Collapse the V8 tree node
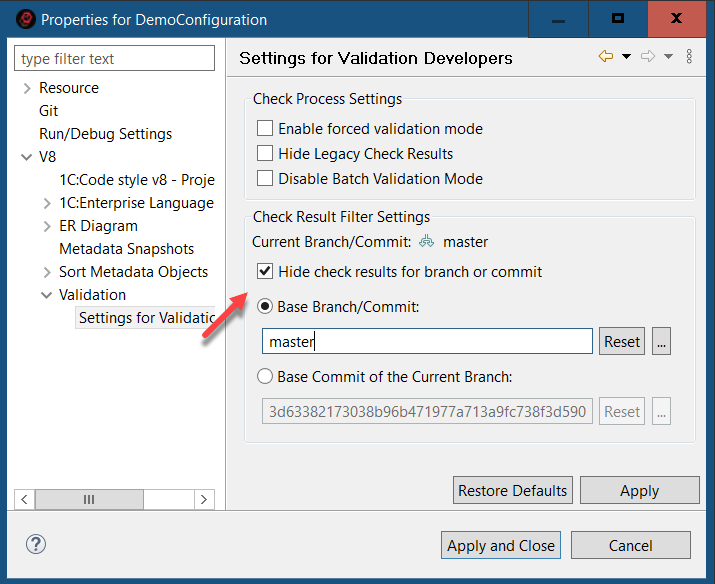This screenshot has width=715, height=584. (x=27, y=157)
